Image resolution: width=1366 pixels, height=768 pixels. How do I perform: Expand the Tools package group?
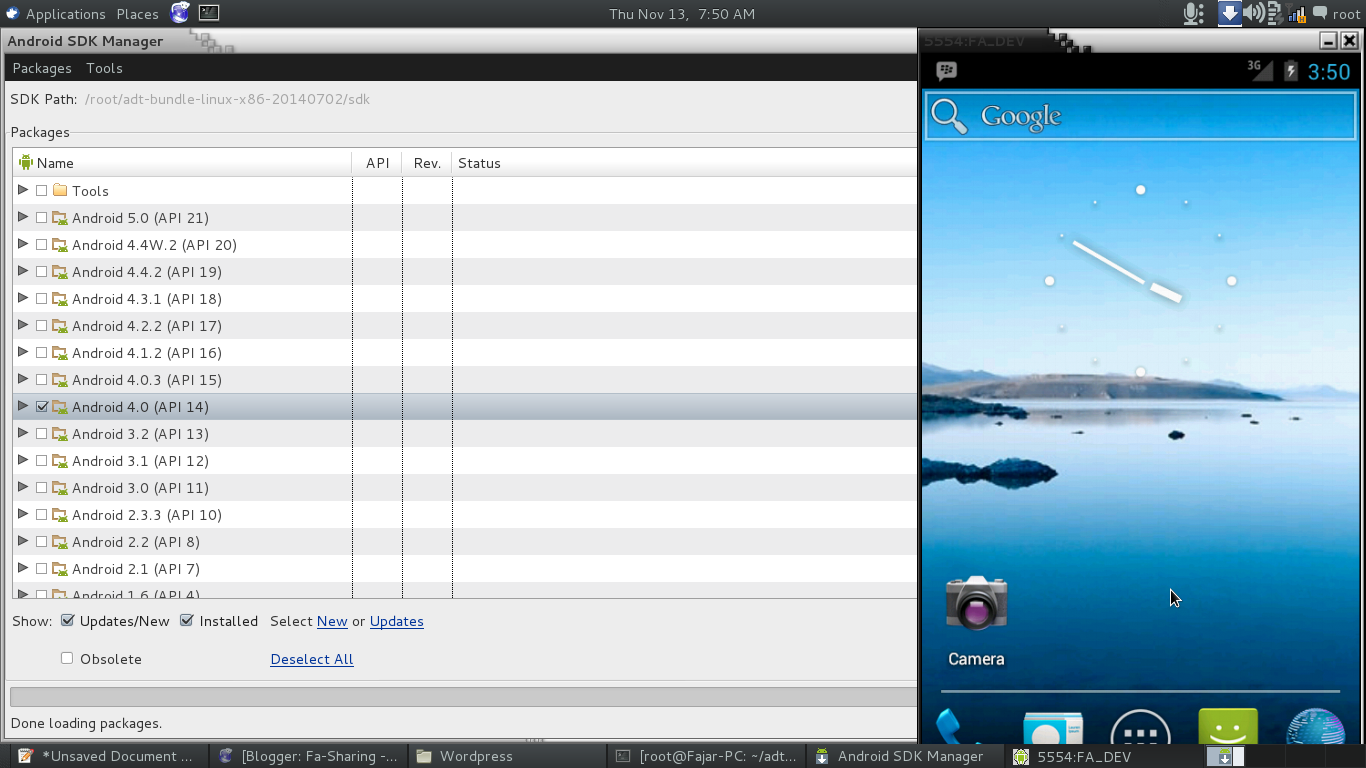23,189
